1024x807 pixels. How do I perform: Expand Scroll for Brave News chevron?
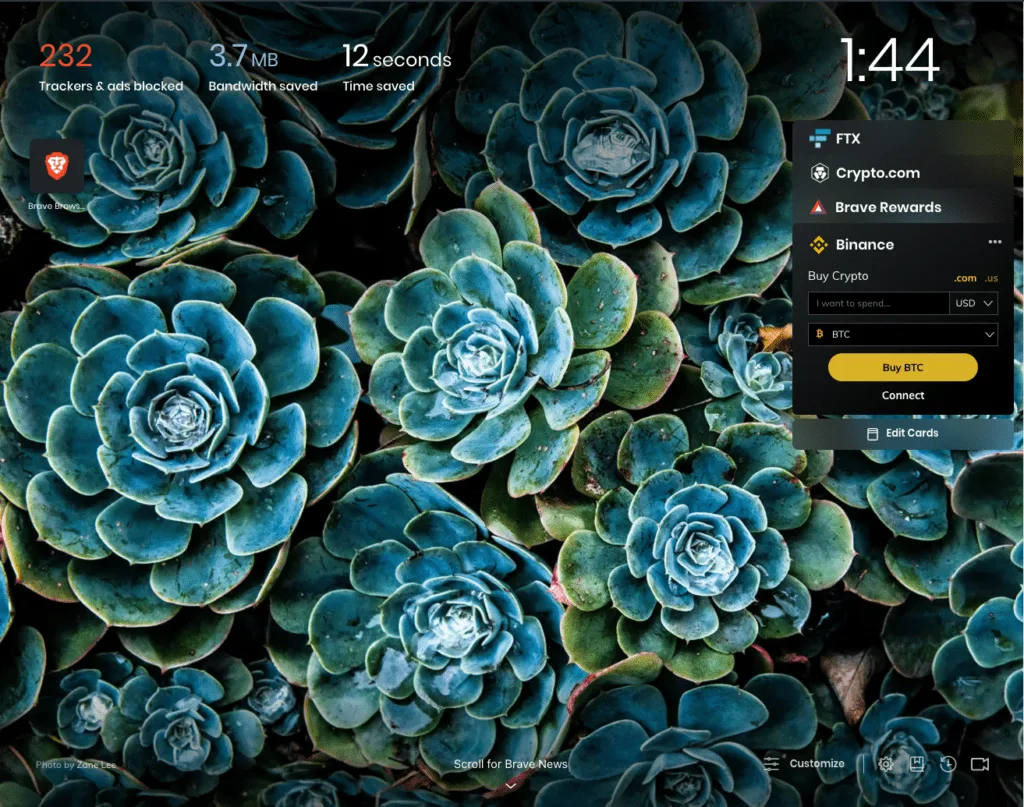(511, 785)
